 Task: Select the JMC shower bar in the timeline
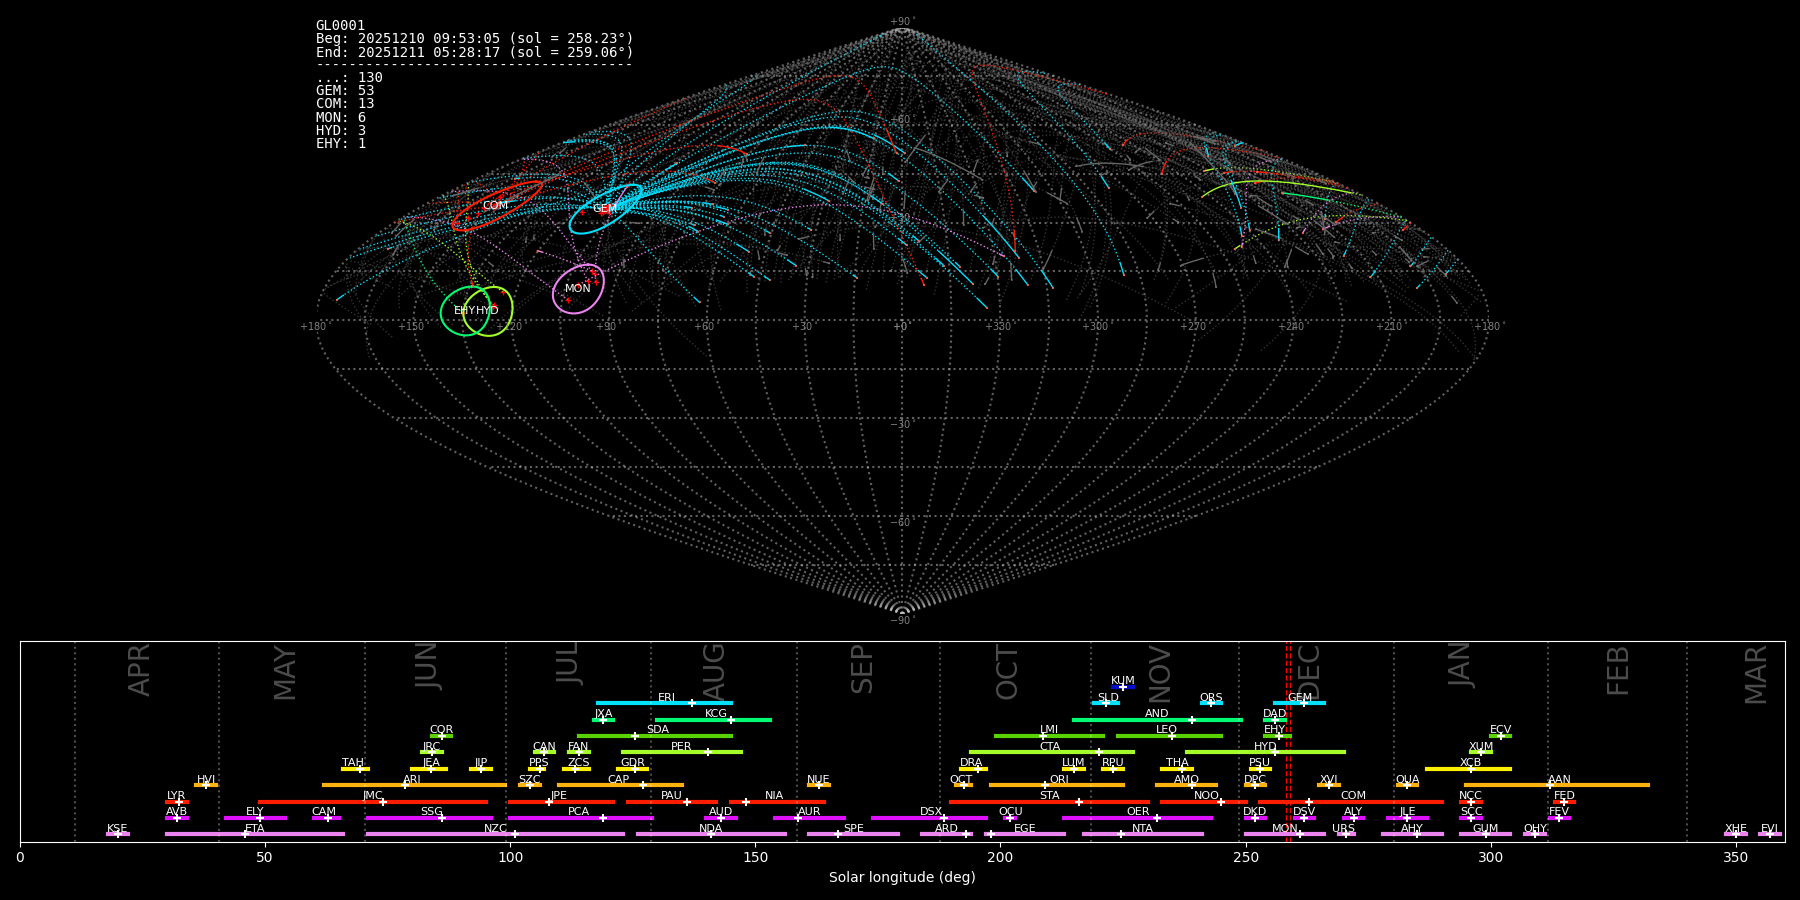tap(373, 801)
